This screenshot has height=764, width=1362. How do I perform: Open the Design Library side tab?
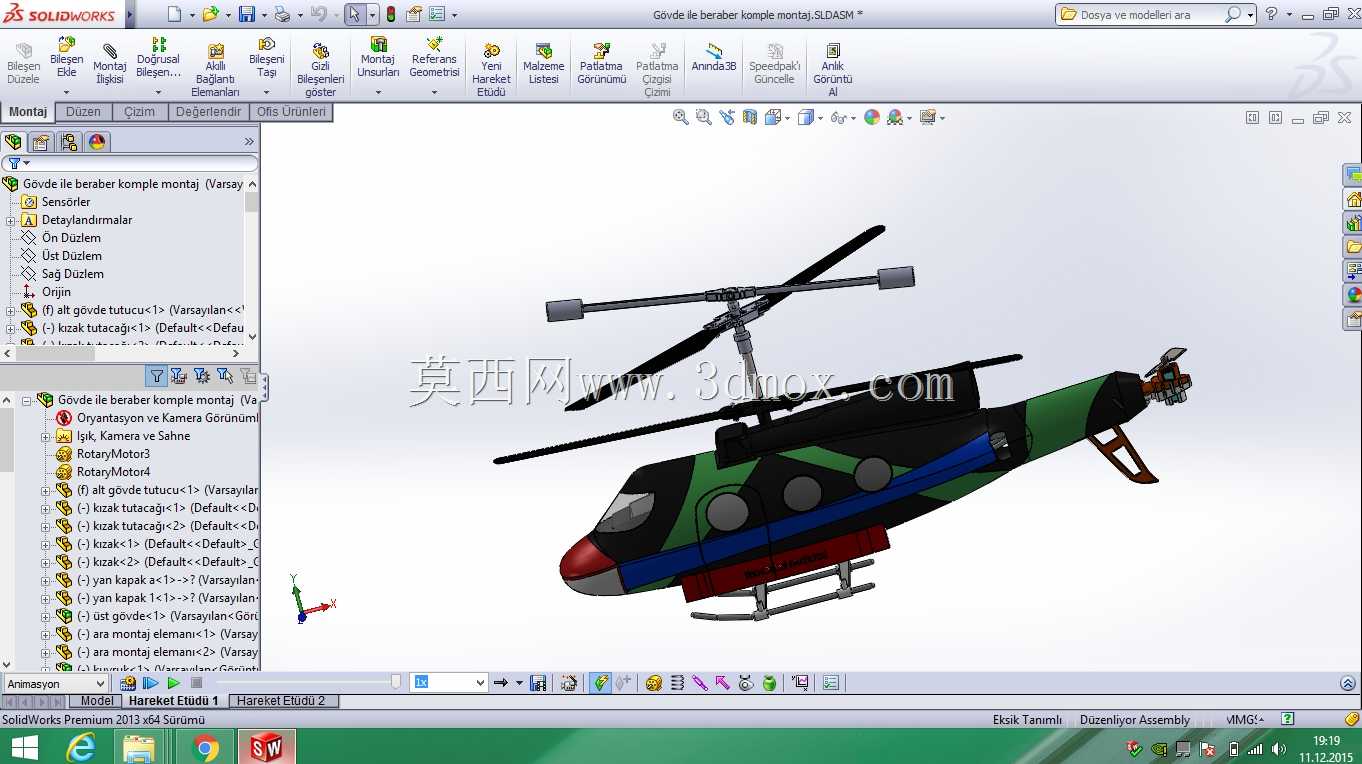pyautogui.click(x=1353, y=222)
